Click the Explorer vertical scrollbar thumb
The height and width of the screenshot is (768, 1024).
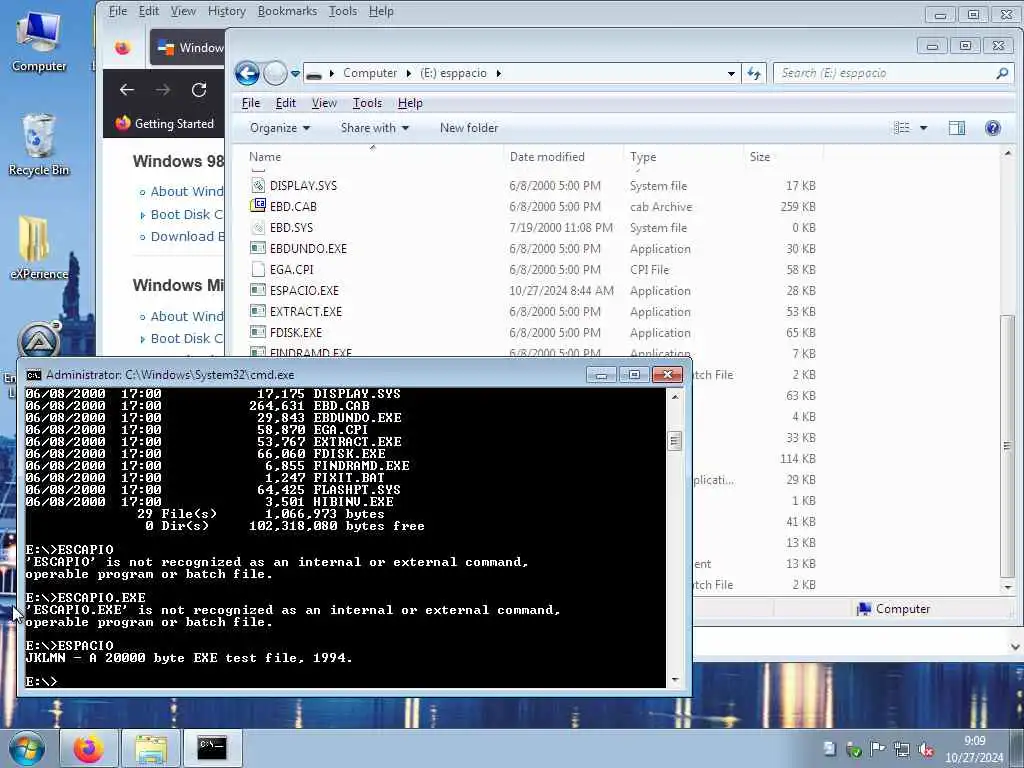click(x=1007, y=445)
